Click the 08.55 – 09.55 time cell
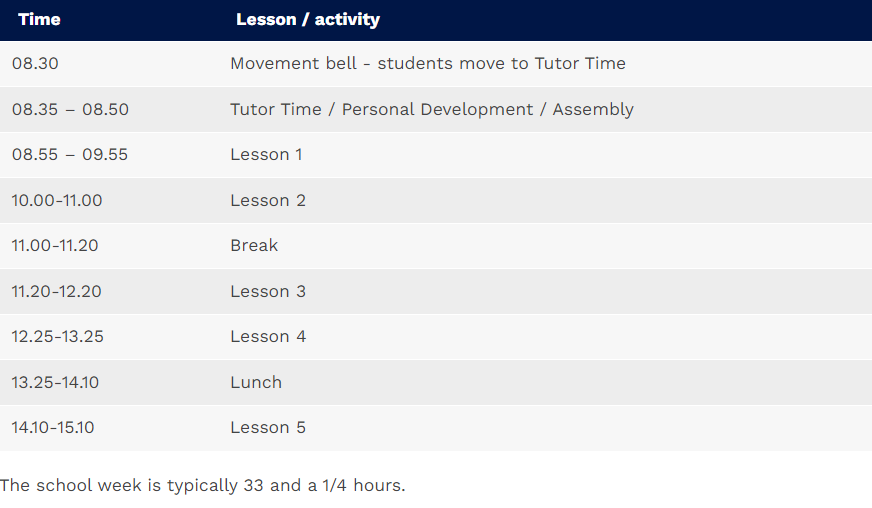This screenshot has height=508, width=872. tap(70, 154)
